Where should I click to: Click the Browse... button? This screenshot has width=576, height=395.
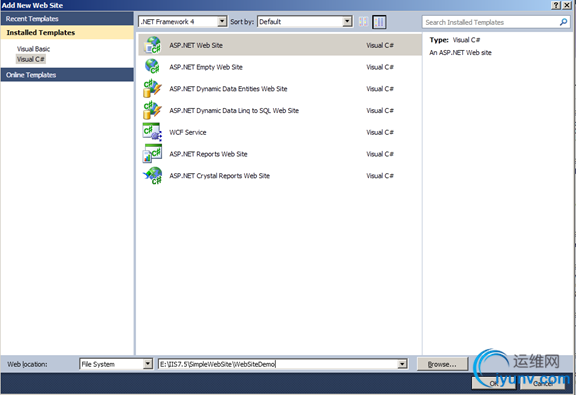coord(443,364)
